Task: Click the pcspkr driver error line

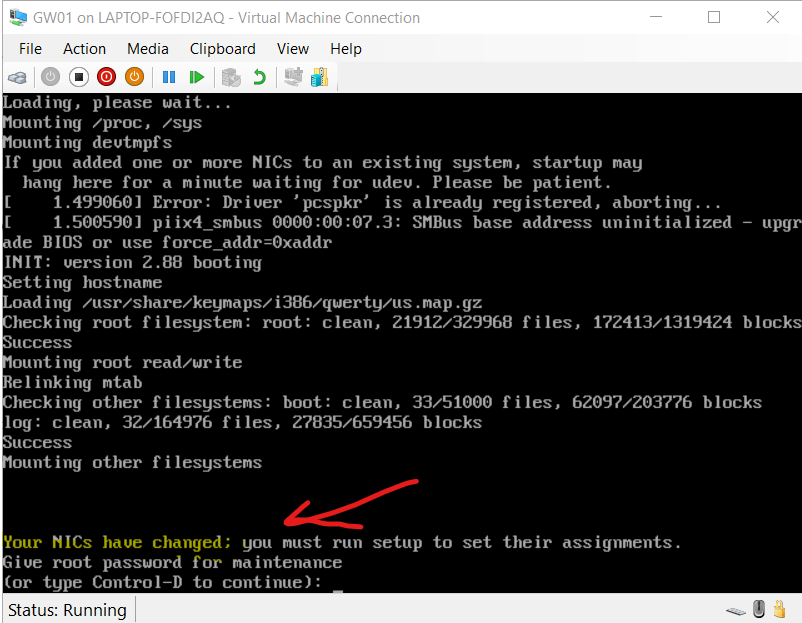Action: [362, 202]
